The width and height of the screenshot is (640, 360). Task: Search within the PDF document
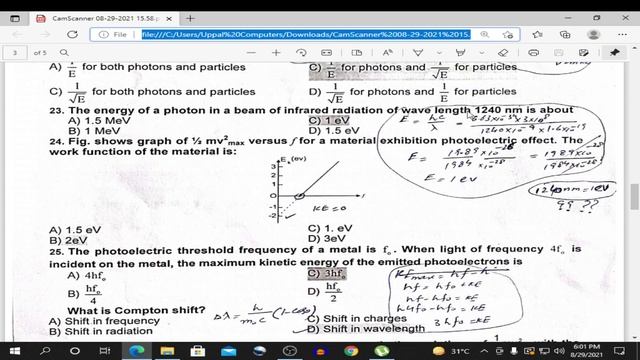click(x=64, y=53)
